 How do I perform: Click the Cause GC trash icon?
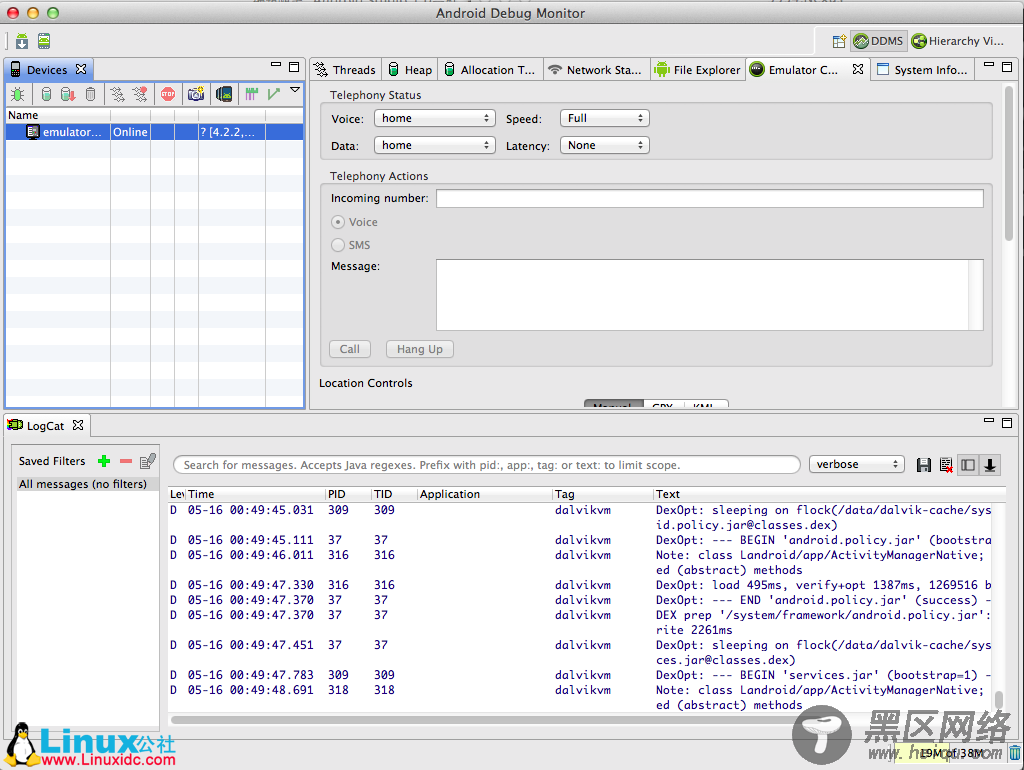(x=91, y=94)
